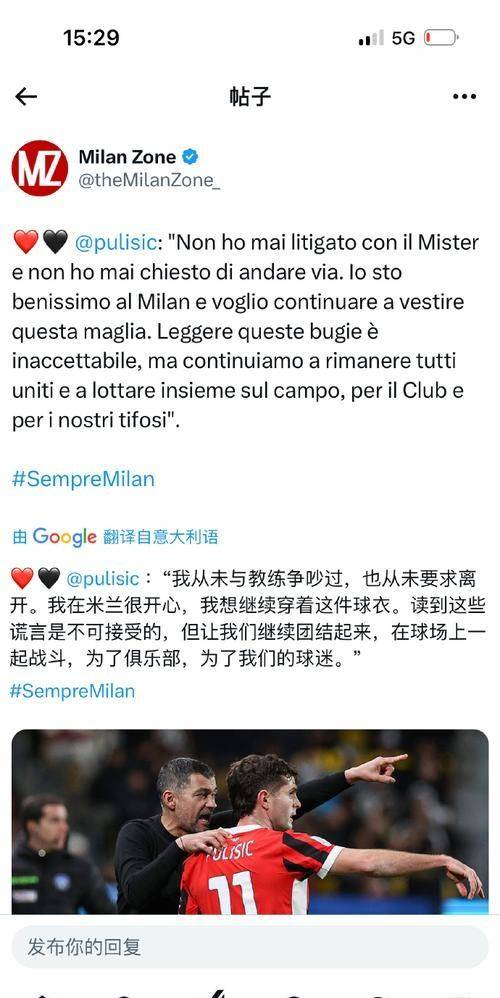The height and width of the screenshot is (998, 500).
Task: Open @pulisic mention in Italian text
Action: coord(116,242)
